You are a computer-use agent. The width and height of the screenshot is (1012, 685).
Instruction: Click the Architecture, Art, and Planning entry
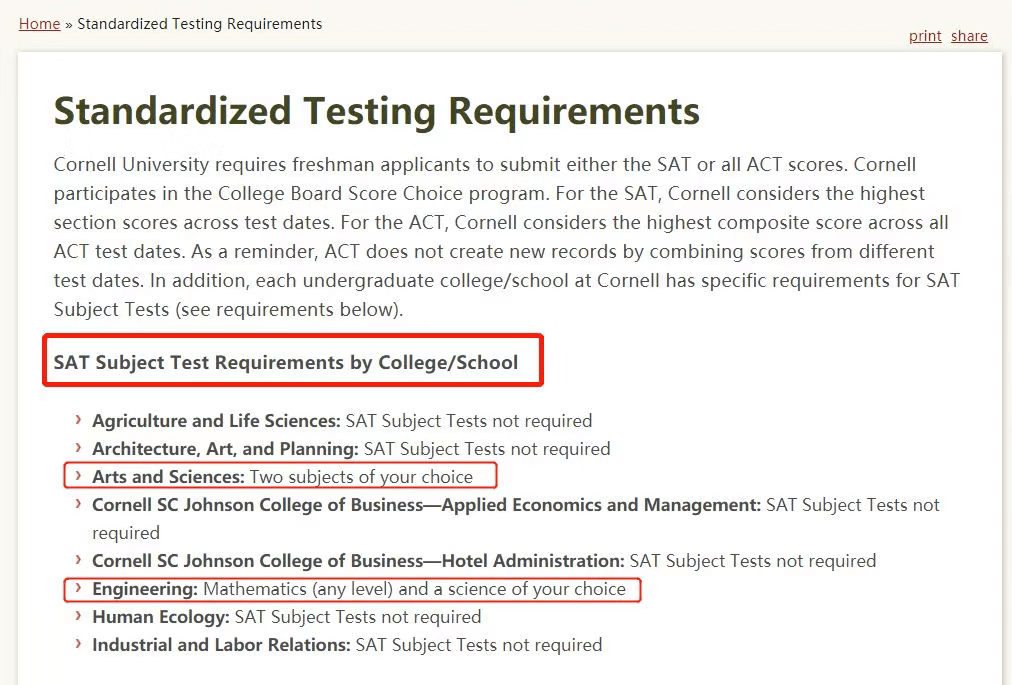pos(351,449)
